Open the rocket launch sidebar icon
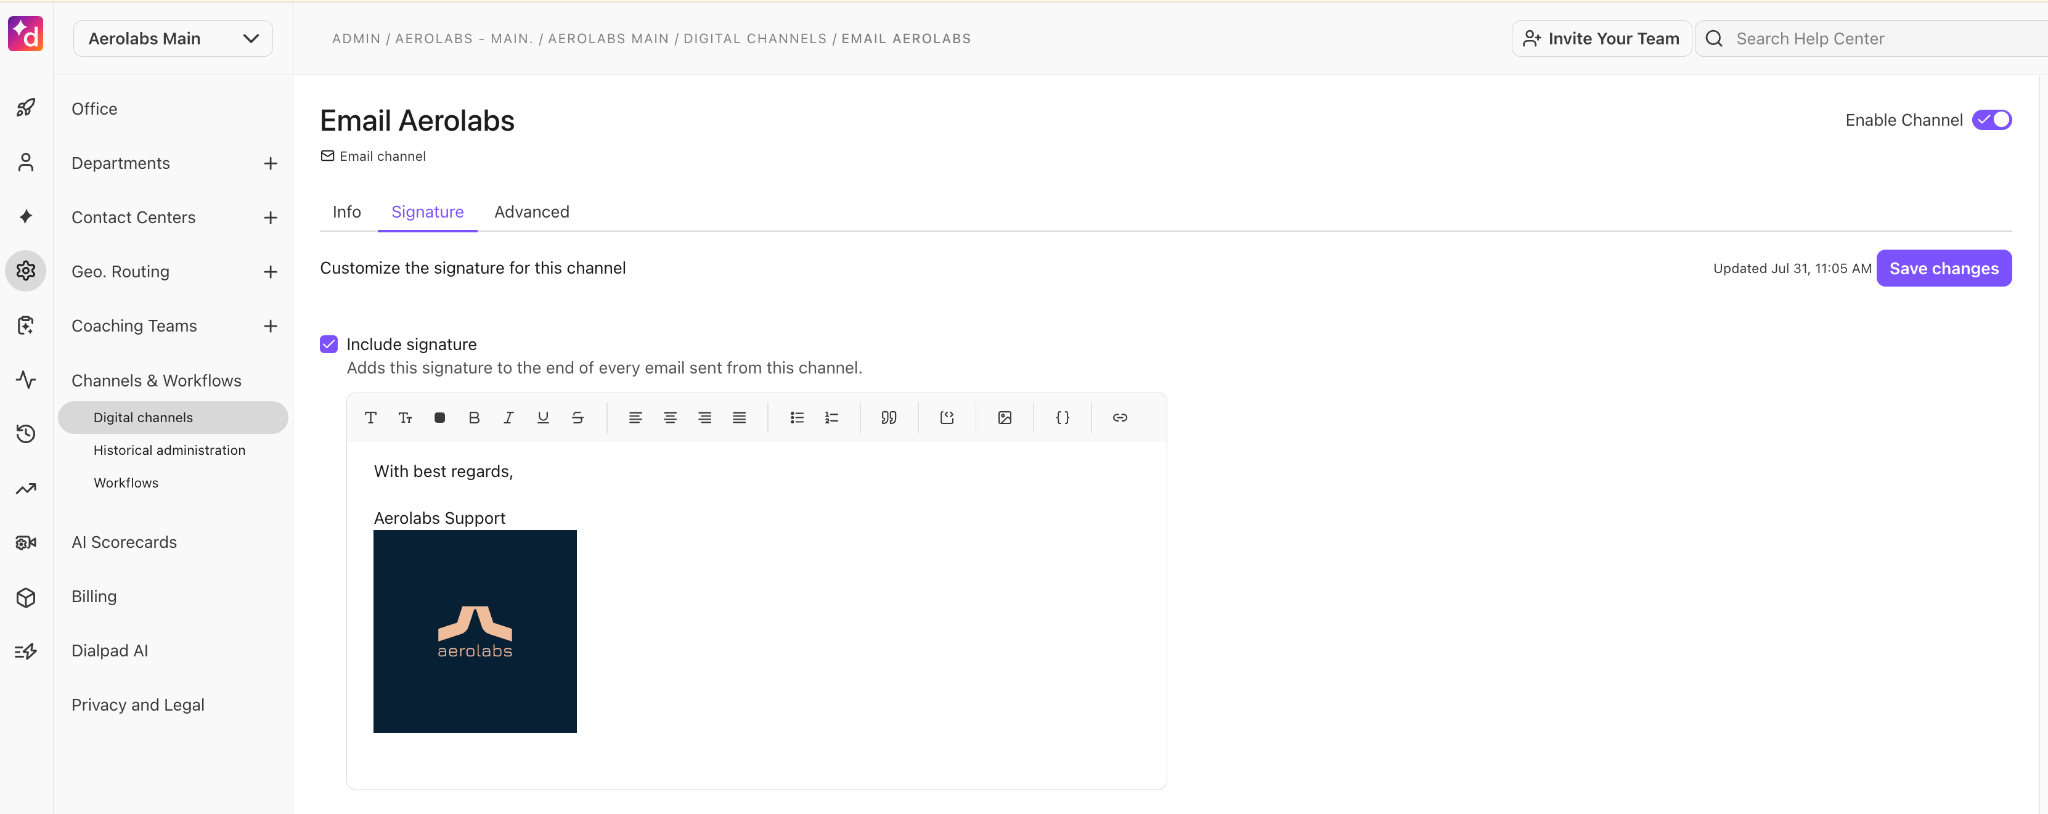Screen dimensions: 2048x814 tap(26, 108)
